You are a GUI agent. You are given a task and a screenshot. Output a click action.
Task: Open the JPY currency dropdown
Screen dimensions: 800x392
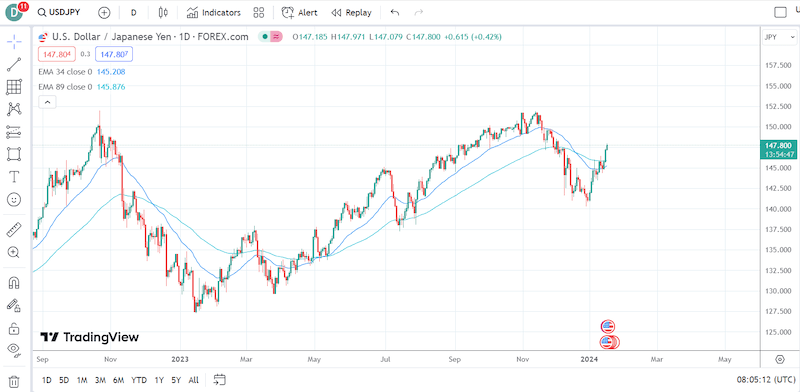(779, 37)
